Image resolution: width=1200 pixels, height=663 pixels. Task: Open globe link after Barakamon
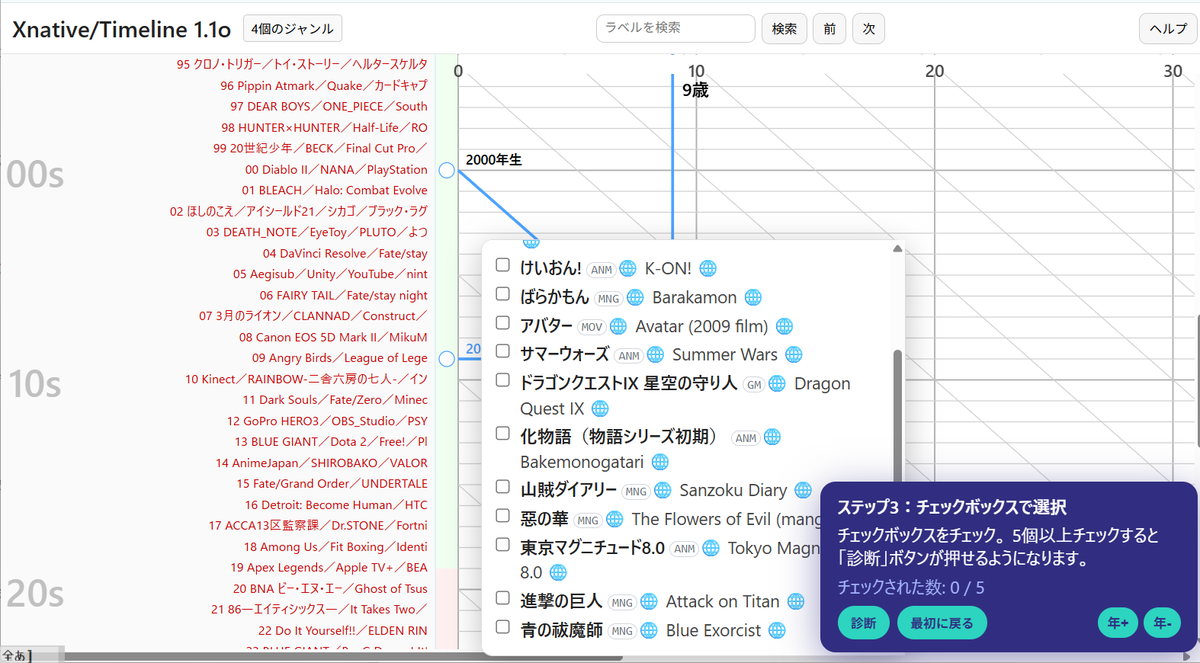tap(753, 297)
